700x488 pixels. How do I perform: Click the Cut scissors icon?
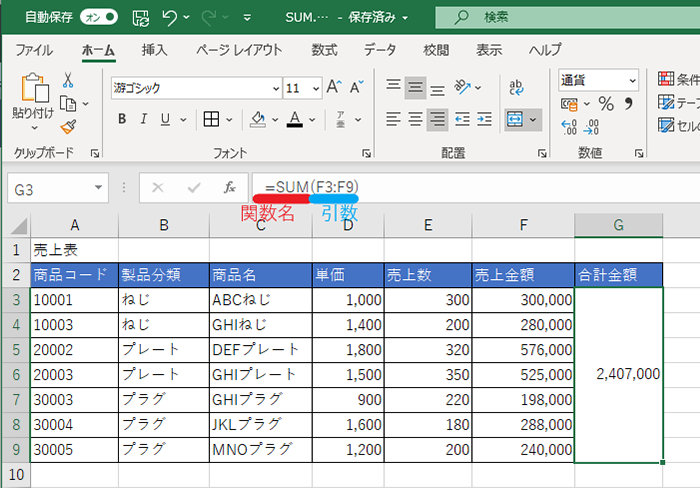pos(68,80)
